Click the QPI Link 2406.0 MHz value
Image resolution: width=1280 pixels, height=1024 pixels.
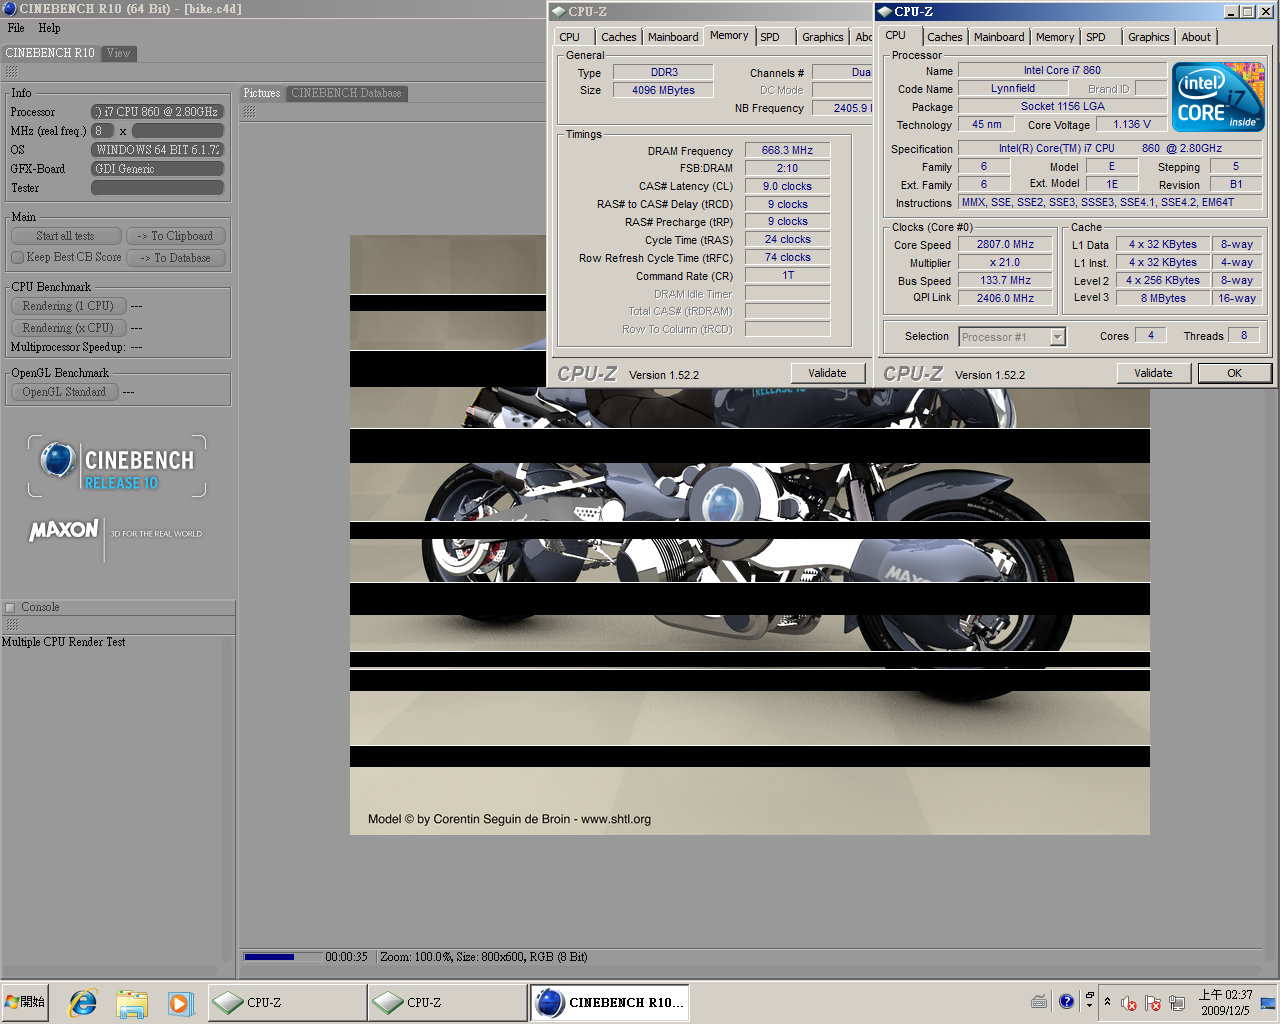[1006, 298]
